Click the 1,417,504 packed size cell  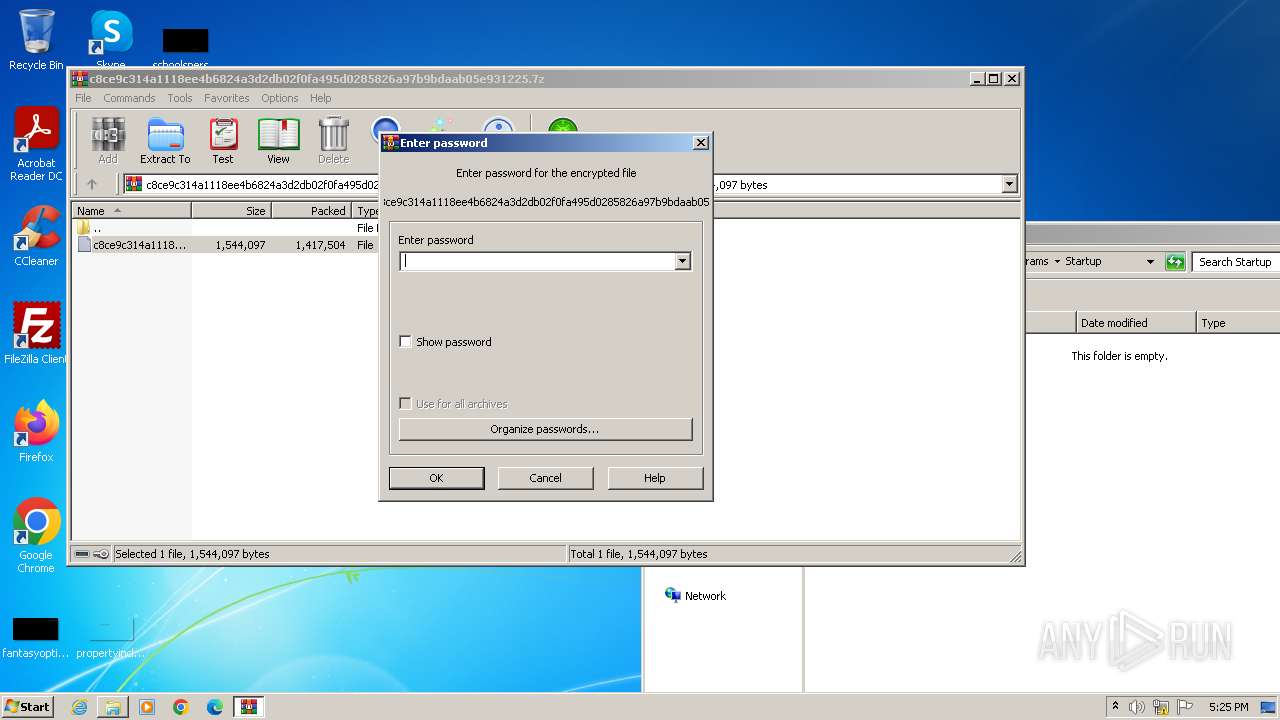pos(321,245)
